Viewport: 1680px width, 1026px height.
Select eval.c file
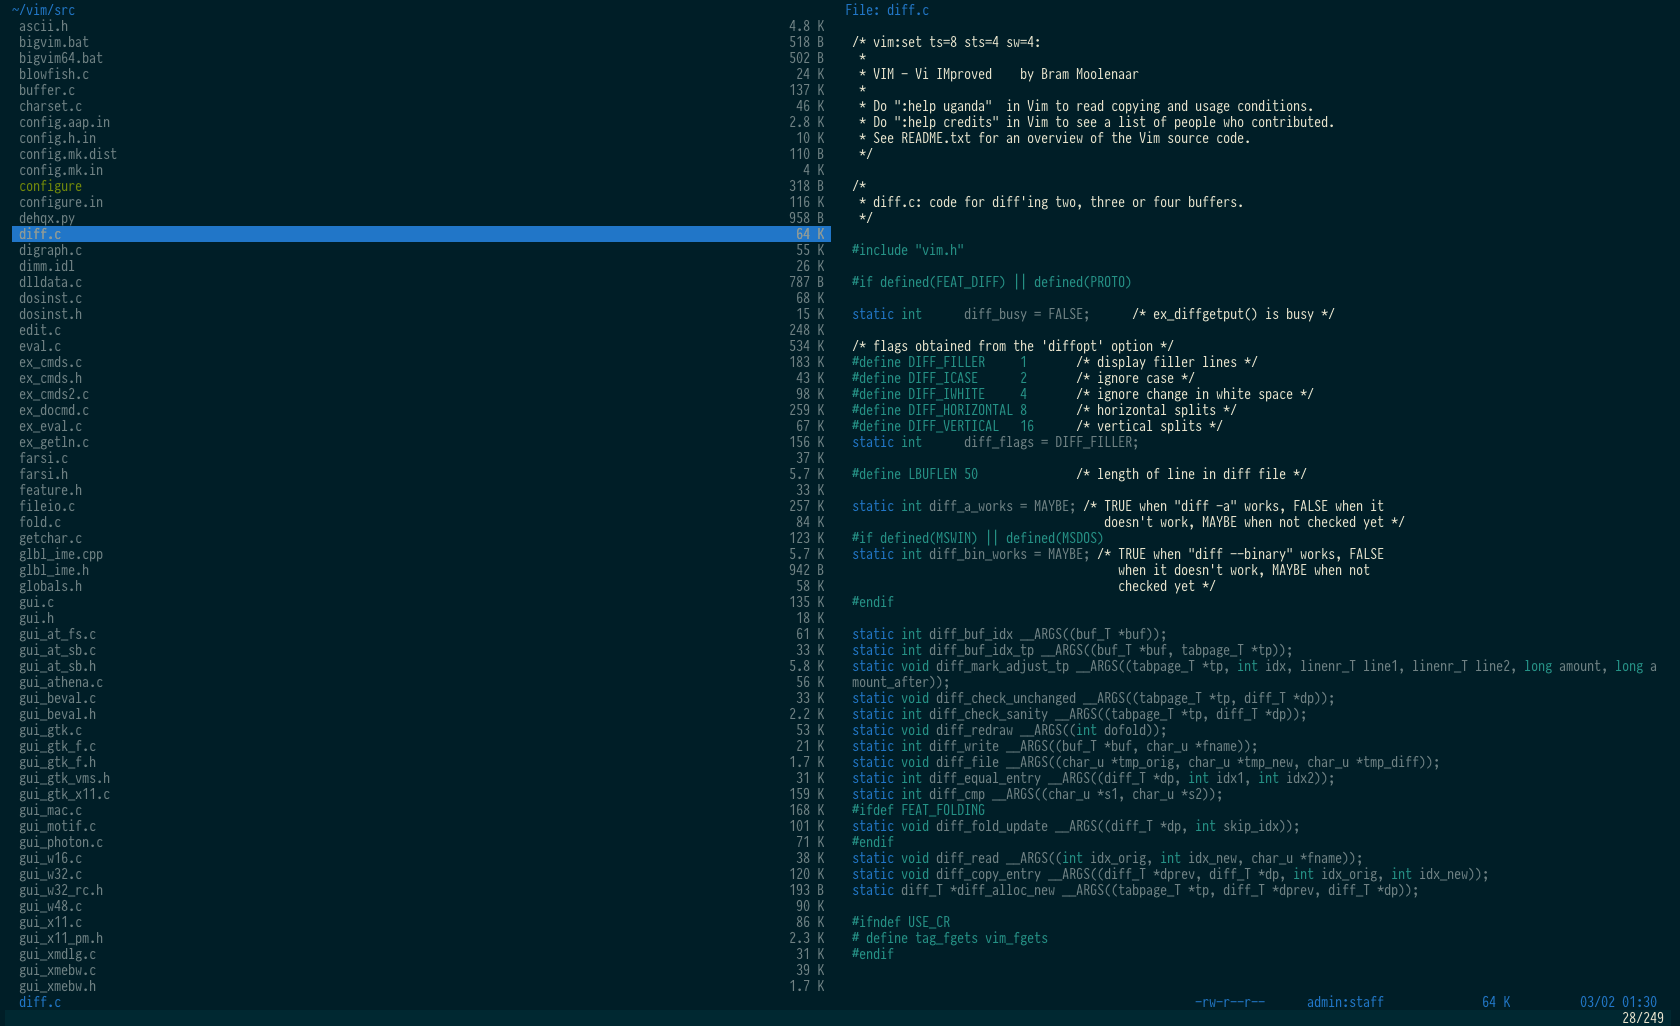coord(421,346)
